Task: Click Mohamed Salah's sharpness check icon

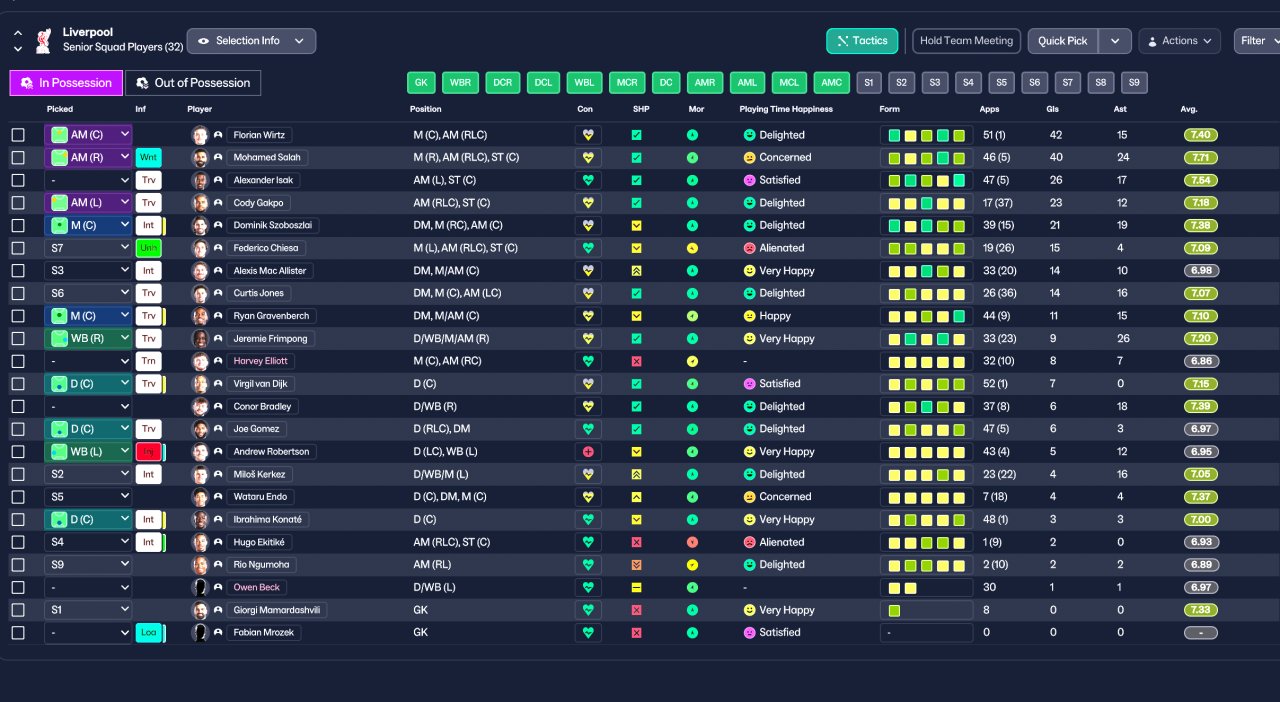Action: [x=637, y=158]
